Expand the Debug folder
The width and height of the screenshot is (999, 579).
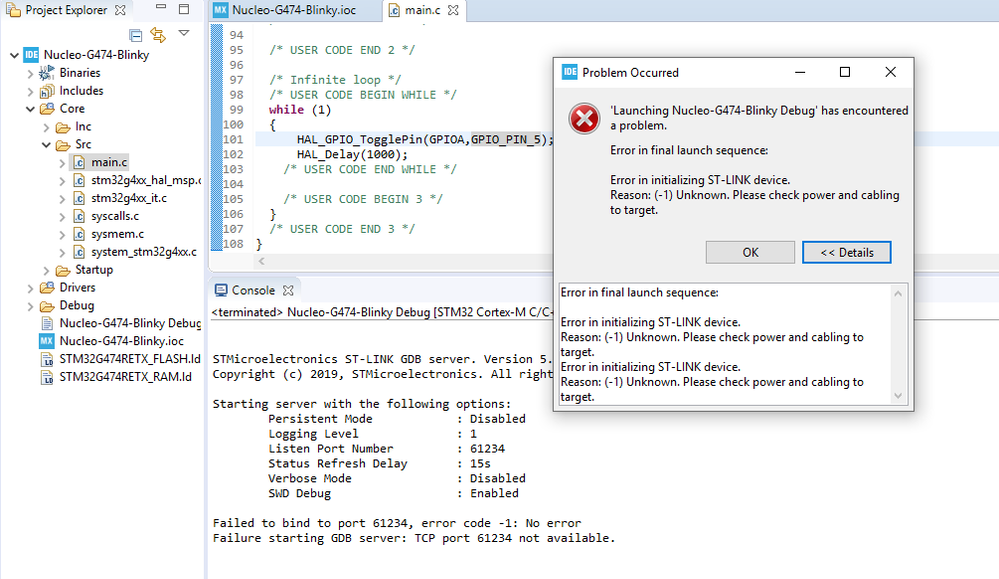click(x=30, y=306)
